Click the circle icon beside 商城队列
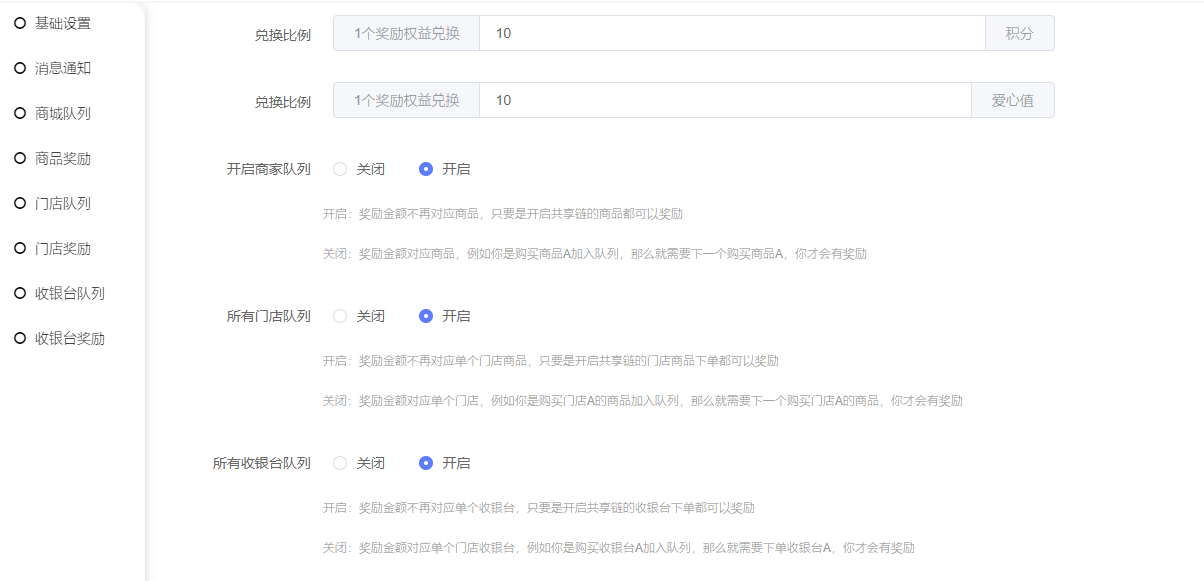The image size is (1204, 581). [20, 113]
